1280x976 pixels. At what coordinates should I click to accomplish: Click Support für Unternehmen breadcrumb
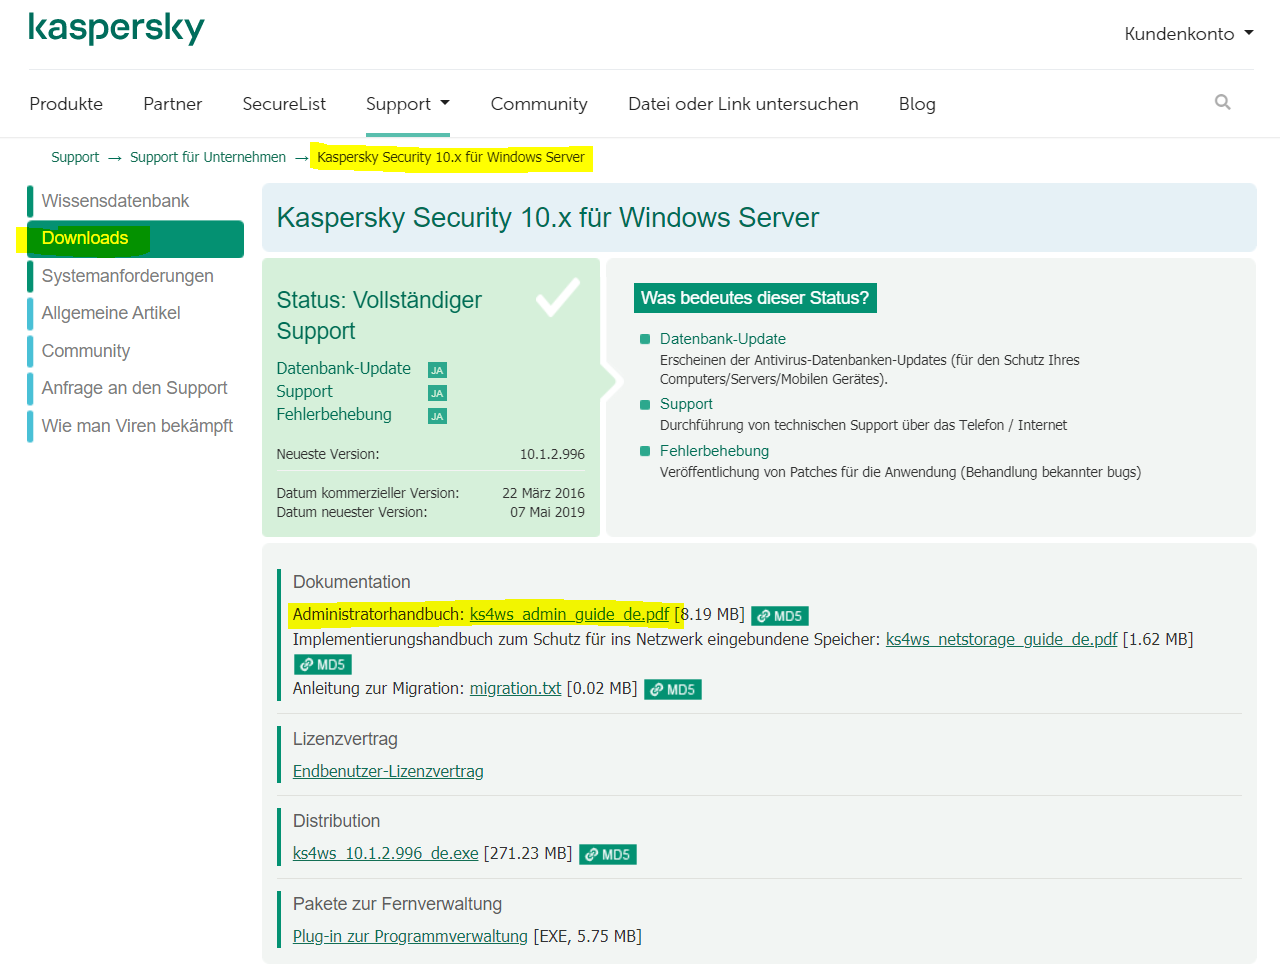(208, 157)
